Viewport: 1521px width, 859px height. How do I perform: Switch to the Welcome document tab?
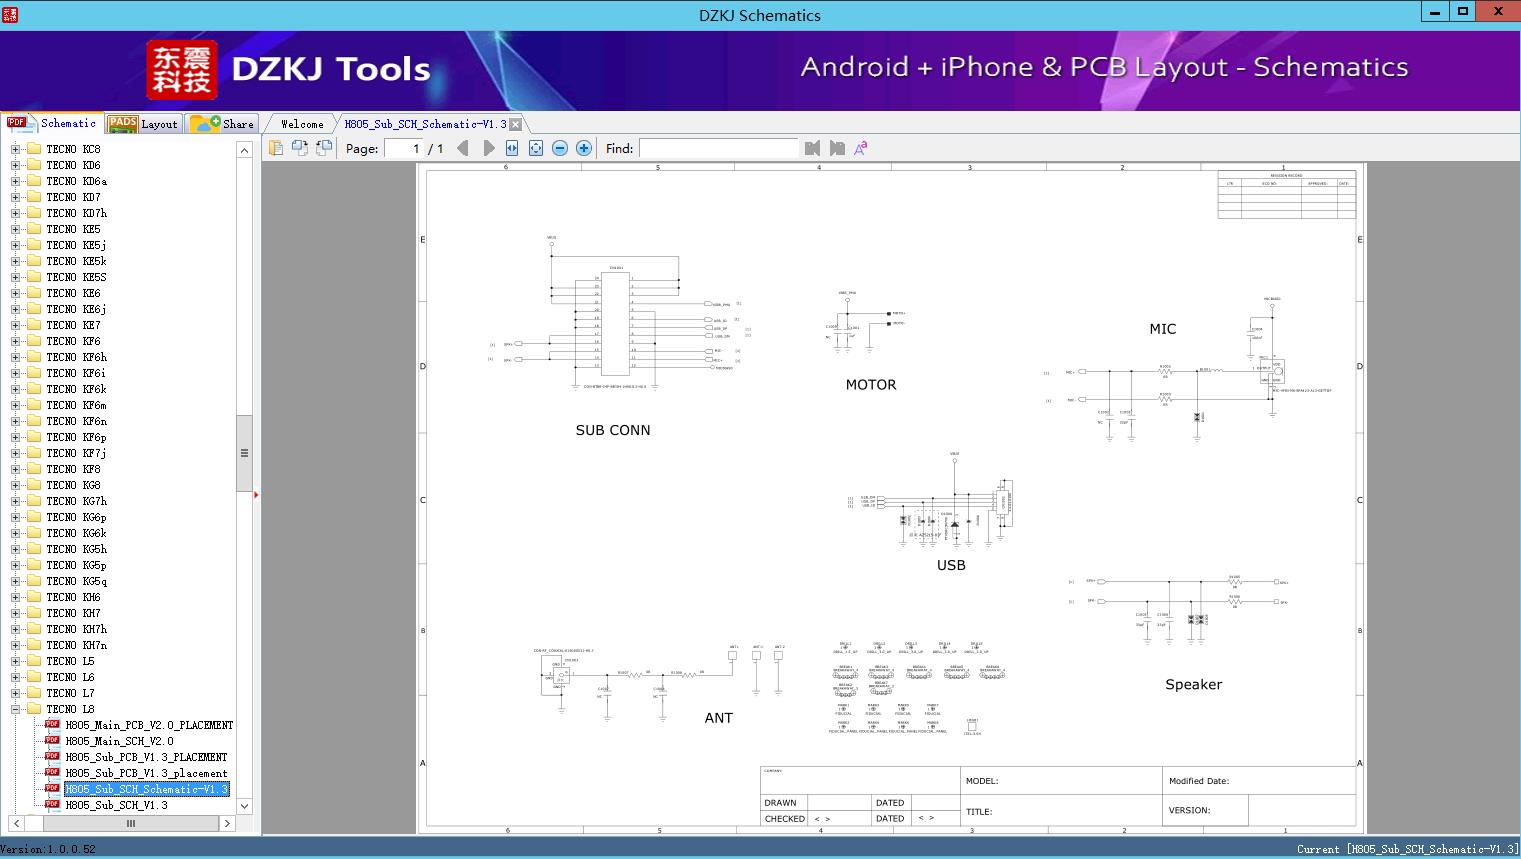(302, 124)
